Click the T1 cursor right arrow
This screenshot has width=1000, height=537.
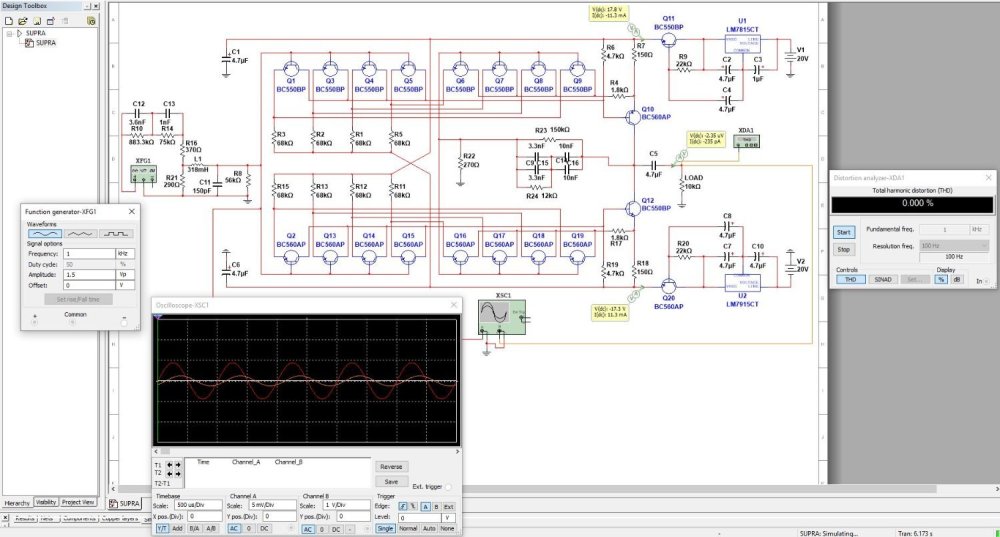point(179,465)
